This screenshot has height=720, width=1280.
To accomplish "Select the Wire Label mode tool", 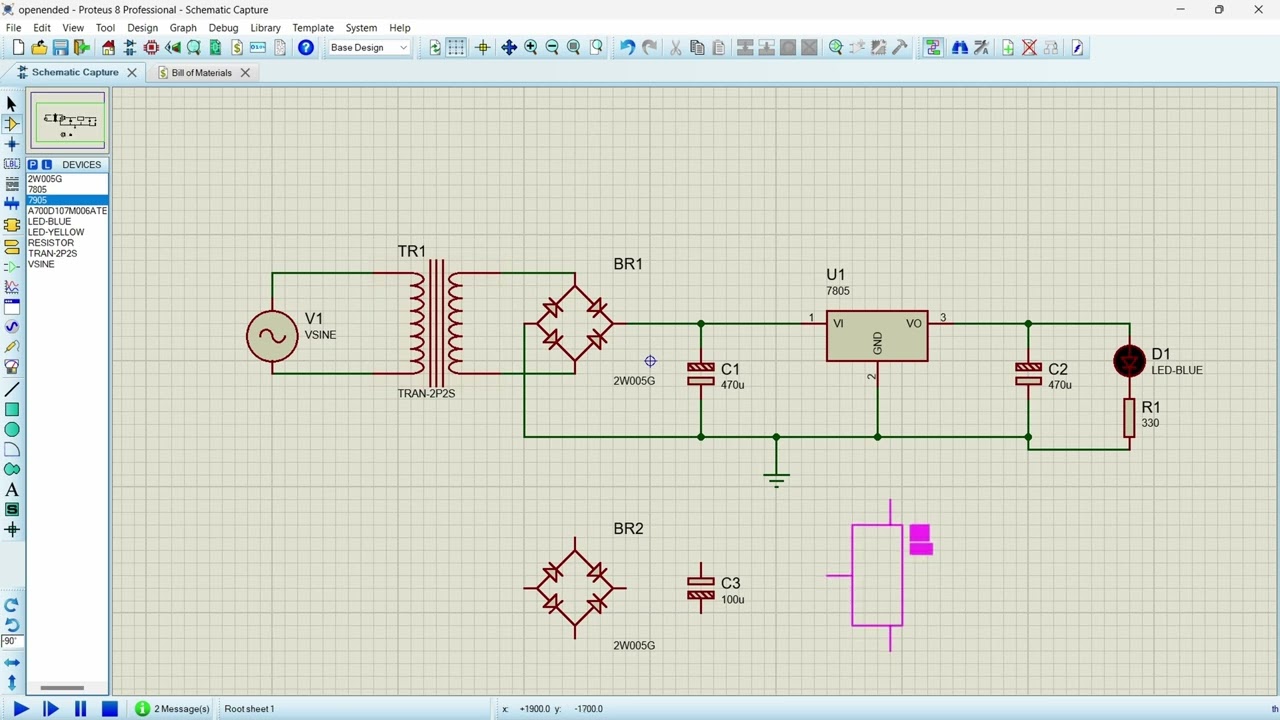I will [x=12, y=164].
